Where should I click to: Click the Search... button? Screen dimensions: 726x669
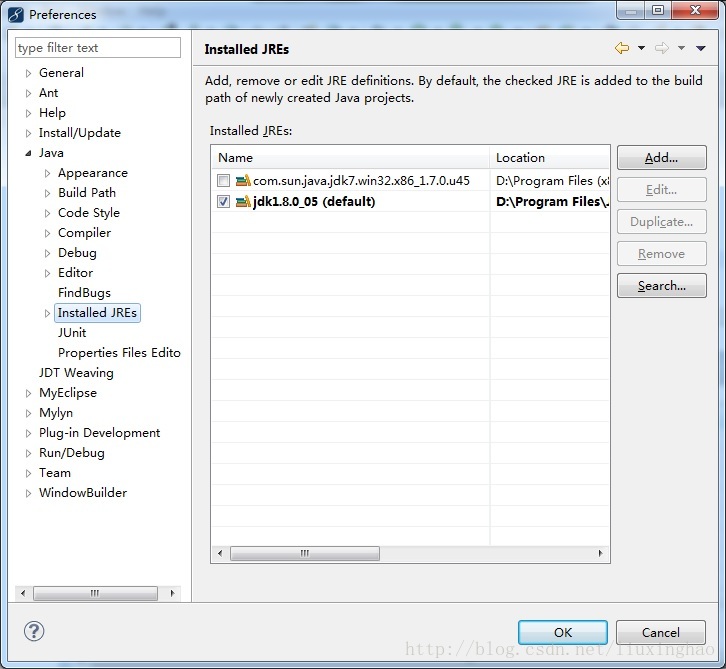click(x=662, y=286)
